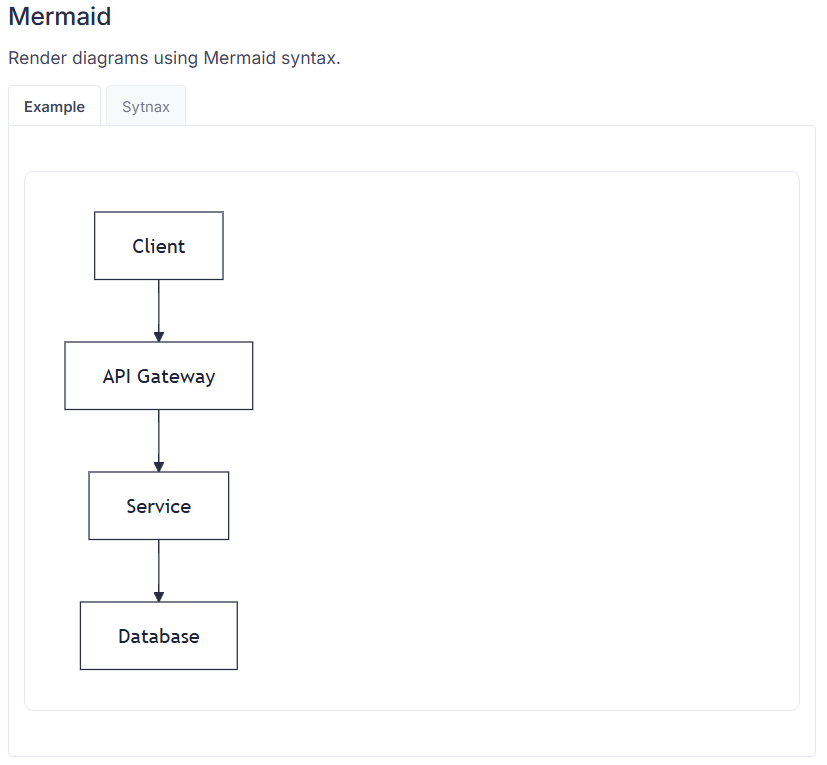The image size is (827, 765).
Task: Click the word 'Gateway' in the diagram
Action: (x=176, y=377)
